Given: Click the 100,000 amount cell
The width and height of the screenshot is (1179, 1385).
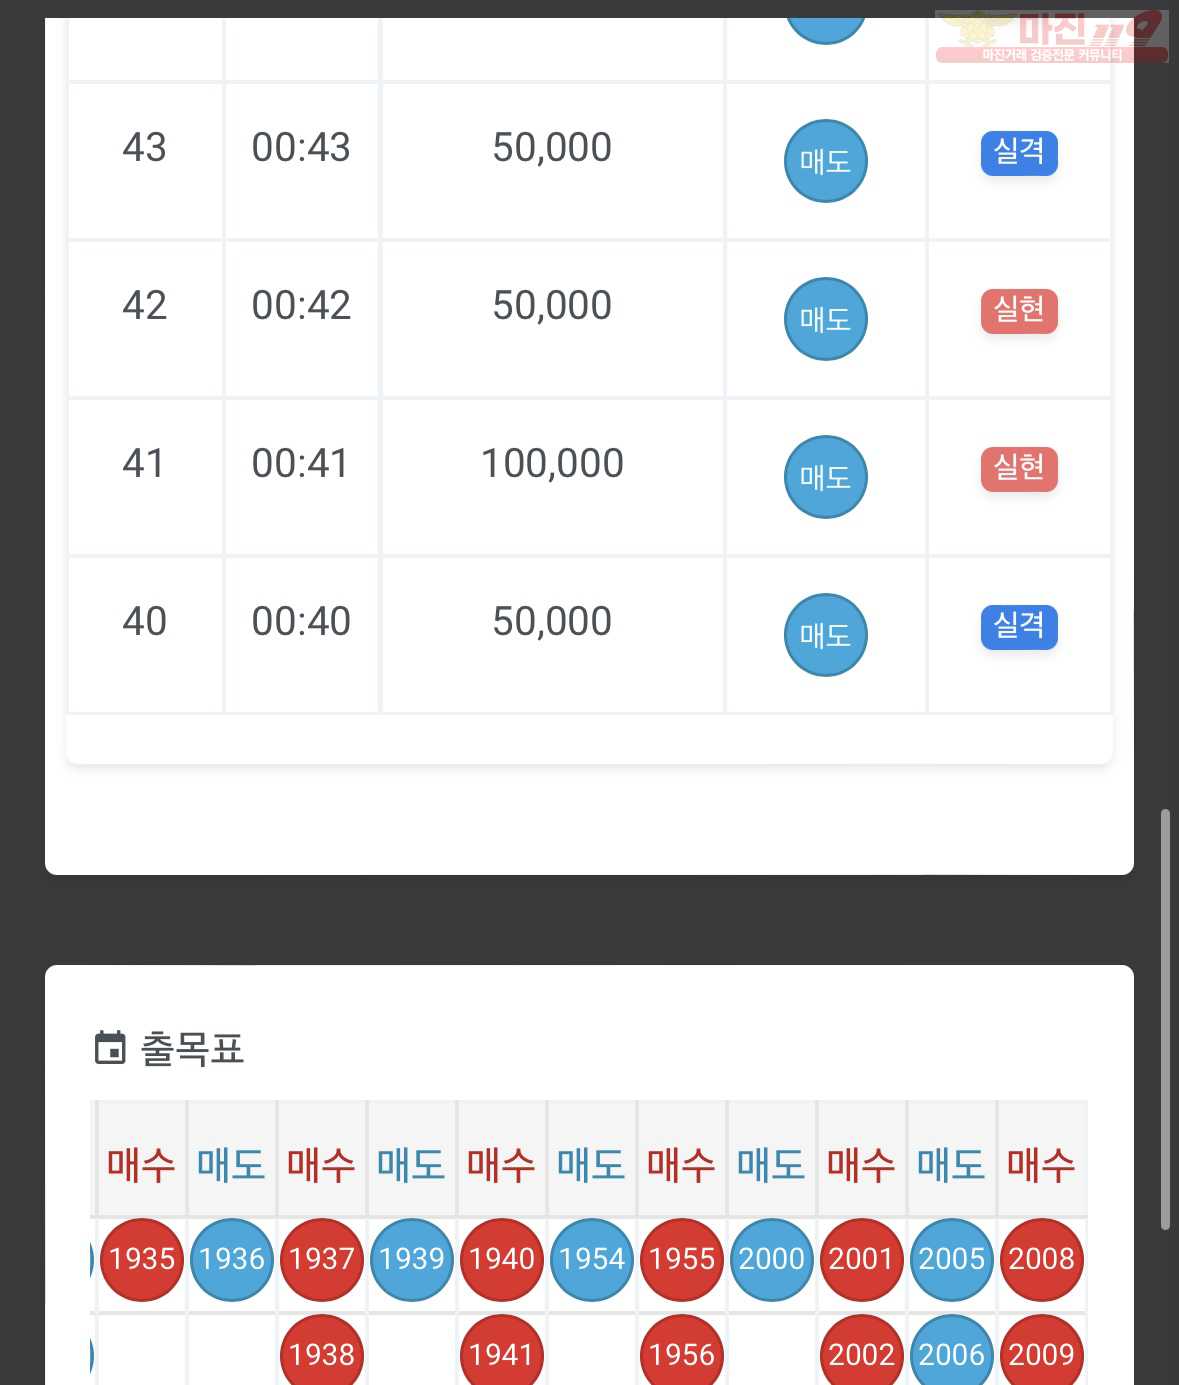Looking at the screenshot, I should pos(552,463).
